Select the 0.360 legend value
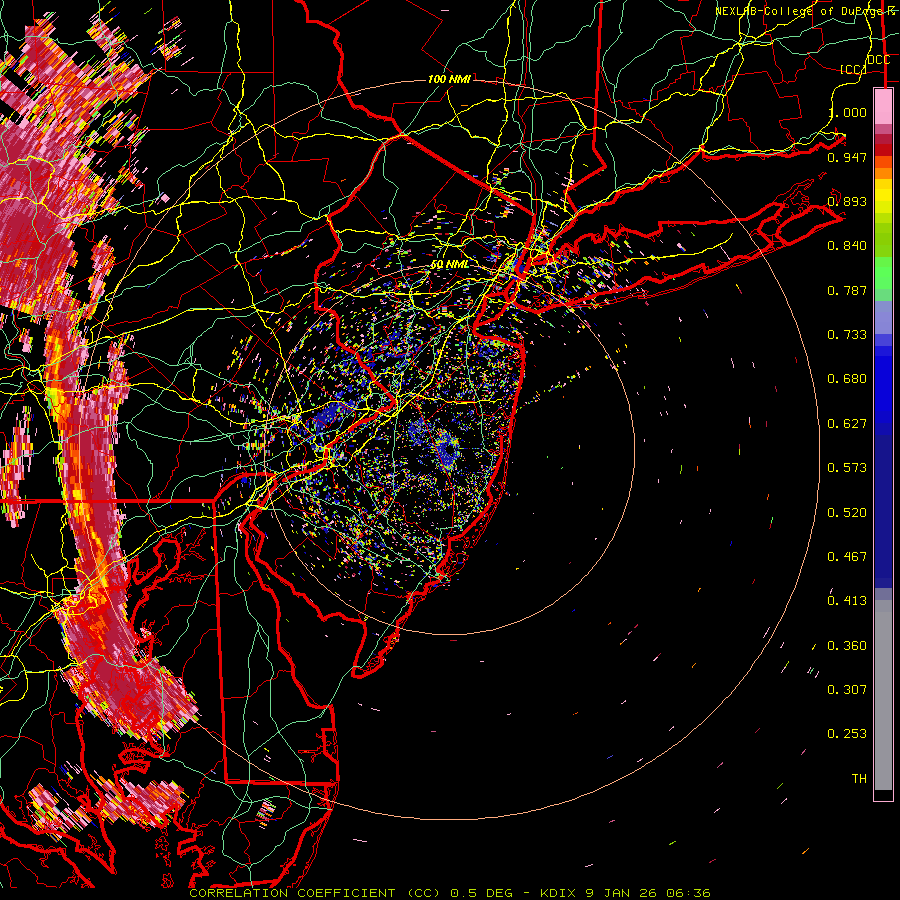This screenshot has height=900, width=900. (847, 646)
